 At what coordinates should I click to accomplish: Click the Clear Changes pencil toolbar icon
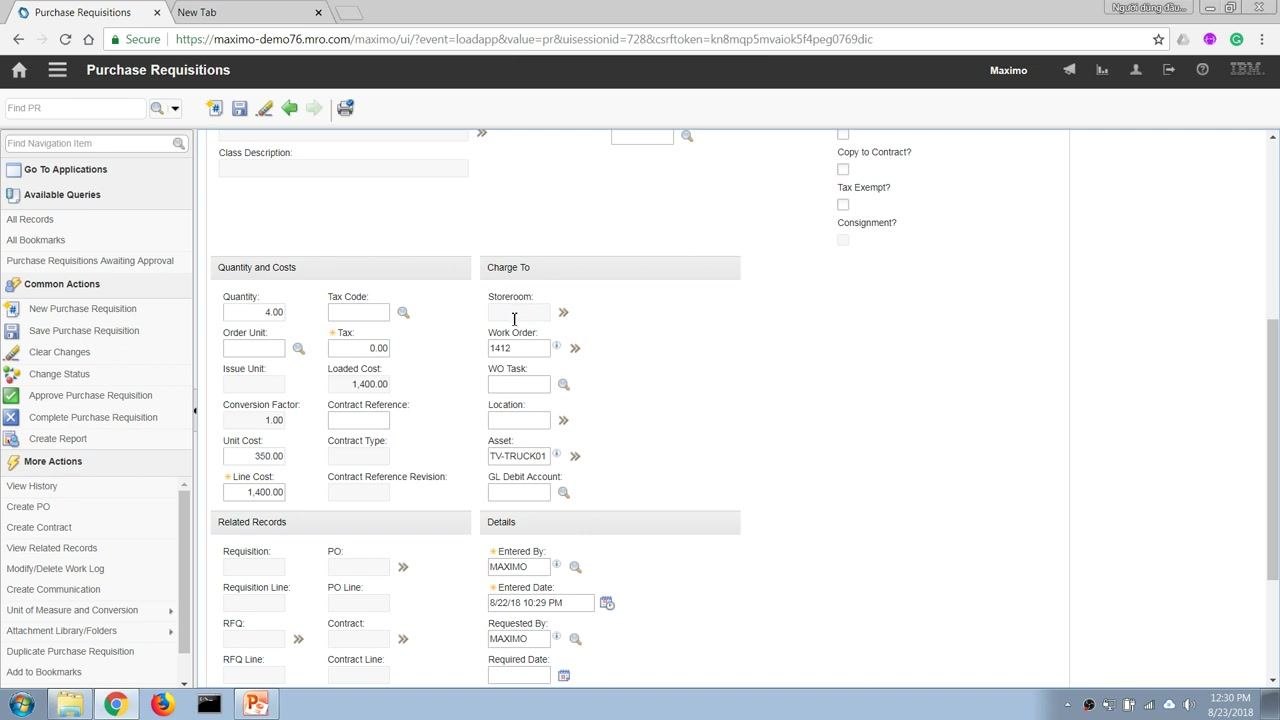click(264, 108)
